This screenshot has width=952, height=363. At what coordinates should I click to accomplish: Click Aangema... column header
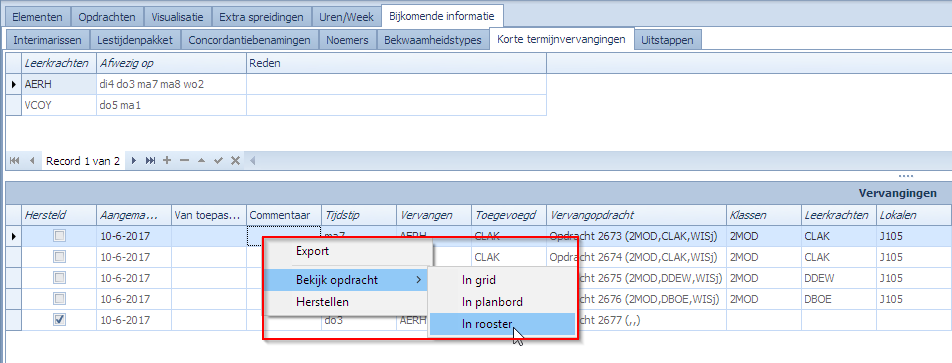pyautogui.click(x=134, y=215)
